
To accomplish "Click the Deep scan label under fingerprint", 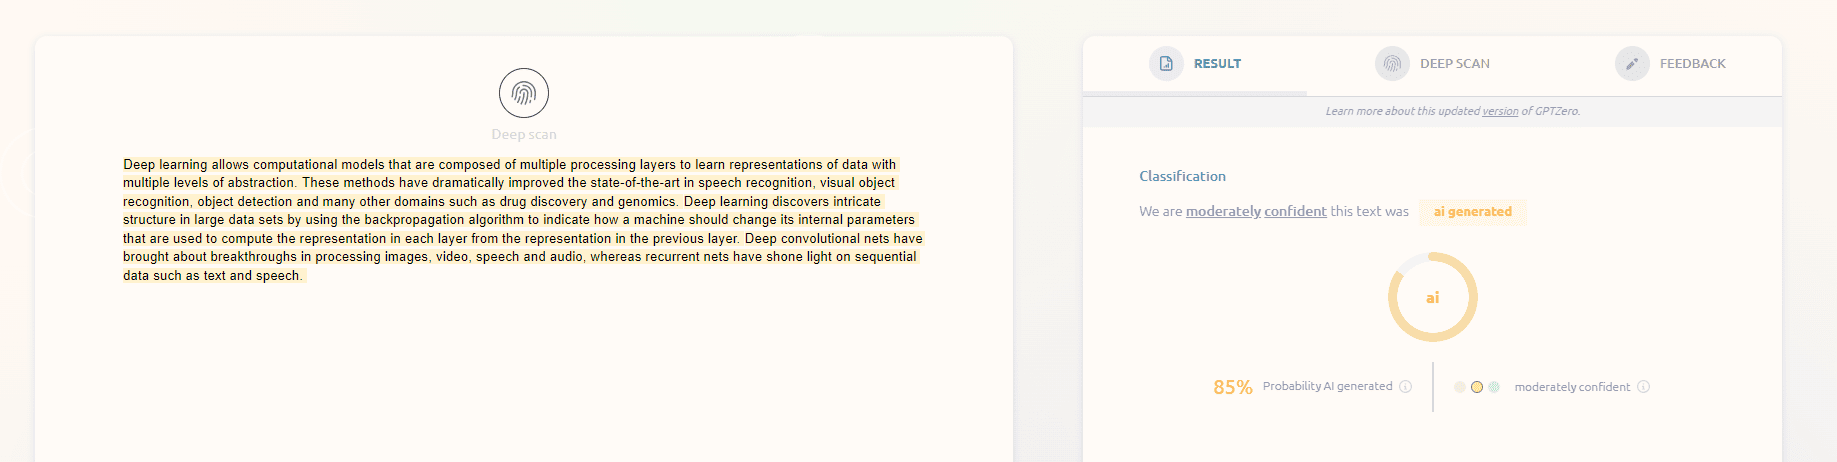I will 524,134.
